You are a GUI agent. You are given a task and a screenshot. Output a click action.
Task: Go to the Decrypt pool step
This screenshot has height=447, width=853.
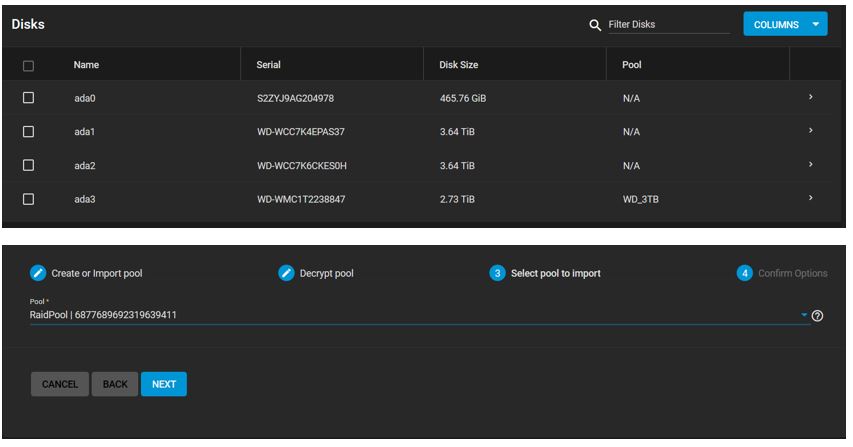(x=326, y=274)
